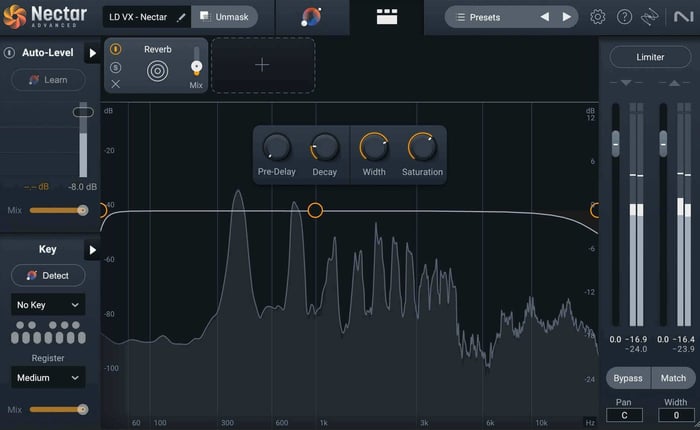Open the Register Medium dropdown
700x430 pixels.
pos(48,378)
